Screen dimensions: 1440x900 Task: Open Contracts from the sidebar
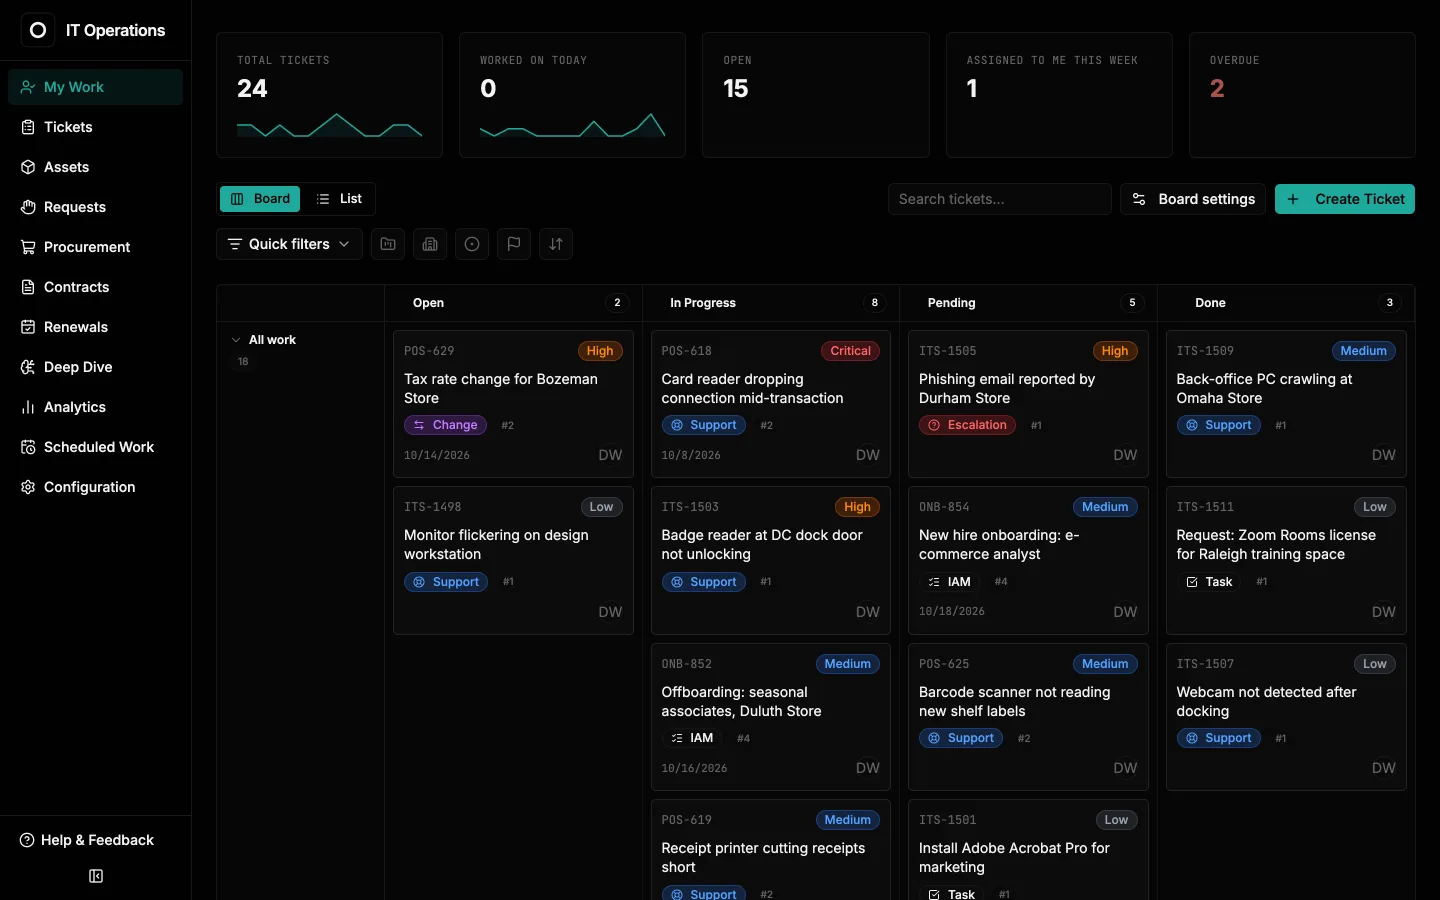(95, 287)
